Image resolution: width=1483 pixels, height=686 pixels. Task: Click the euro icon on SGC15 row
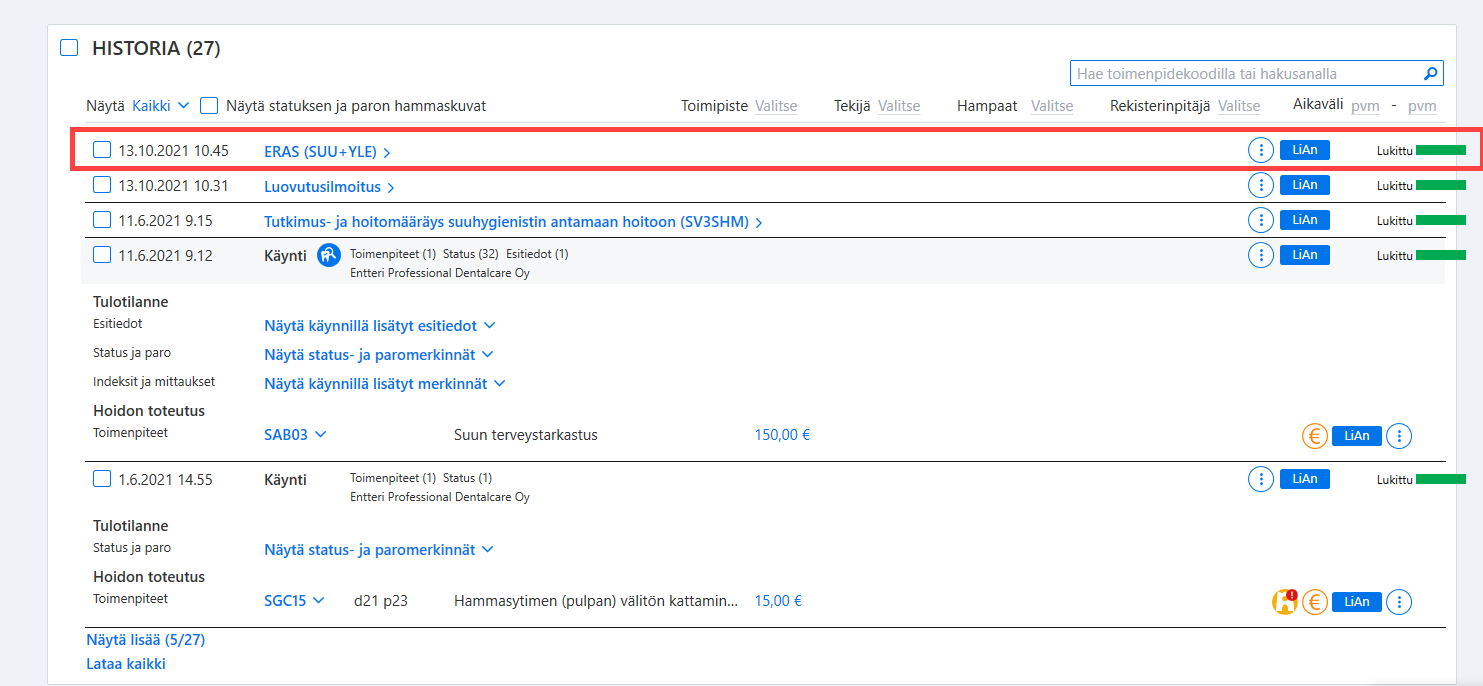tap(1315, 602)
